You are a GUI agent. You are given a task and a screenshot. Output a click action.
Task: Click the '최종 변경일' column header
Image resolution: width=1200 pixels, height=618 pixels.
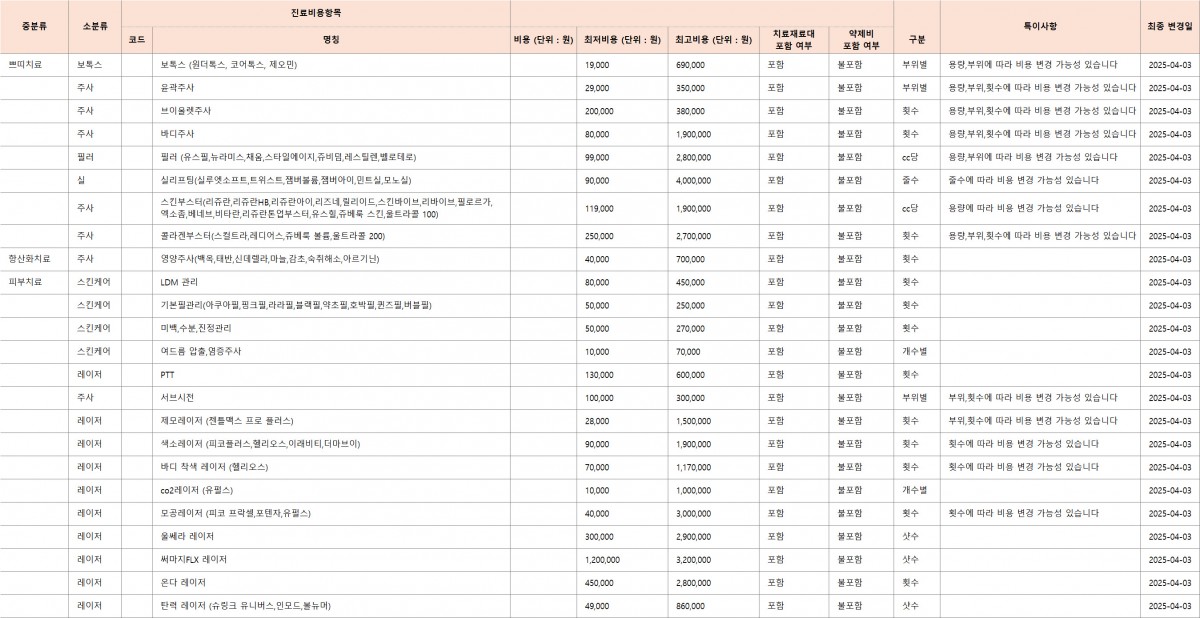click(1170, 26)
